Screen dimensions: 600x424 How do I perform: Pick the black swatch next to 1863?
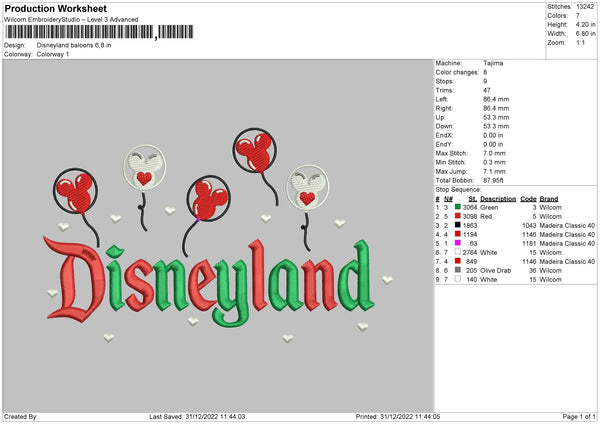pyautogui.click(x=457, y=225)
